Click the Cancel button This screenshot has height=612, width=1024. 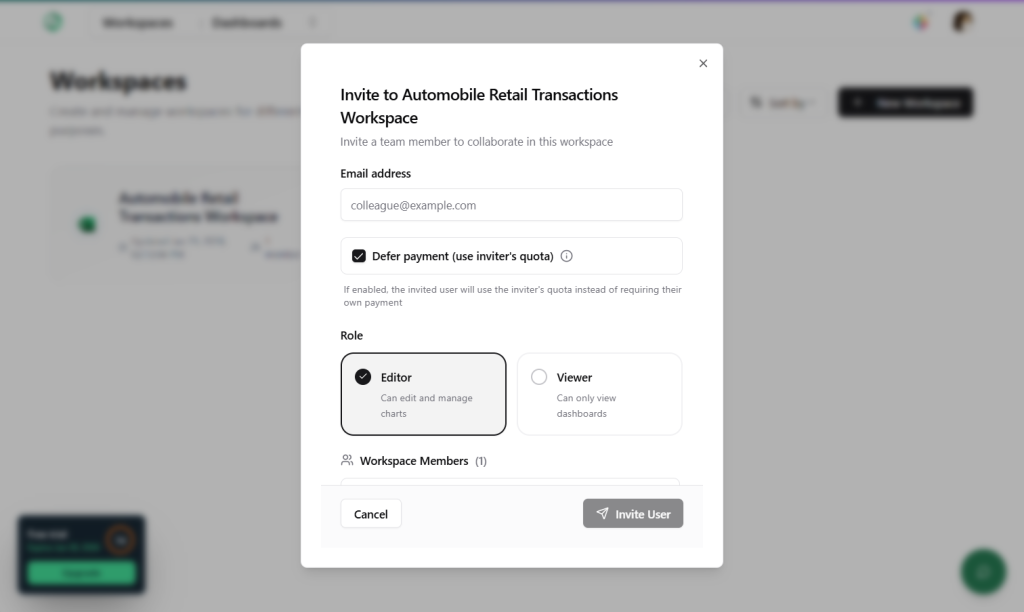[x=370, y=513]
